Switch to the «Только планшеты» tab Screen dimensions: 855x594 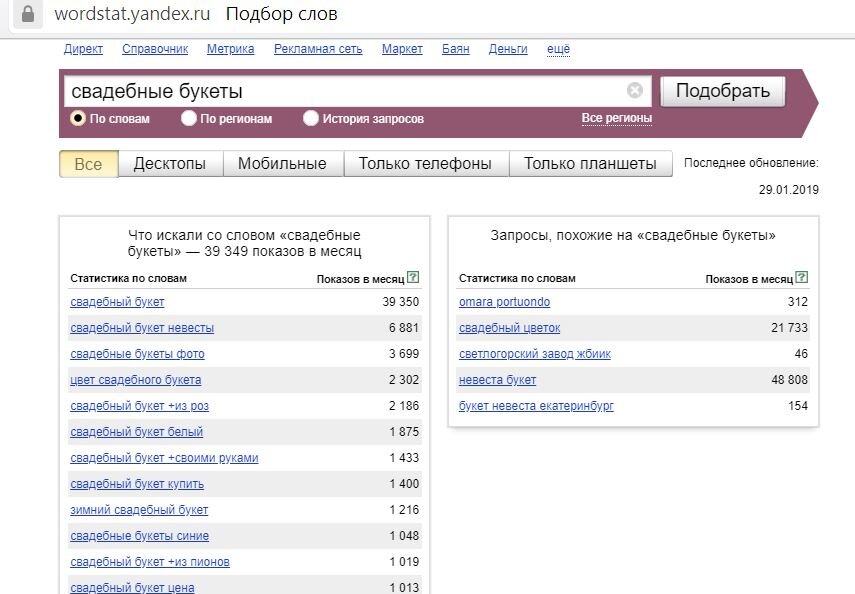589,161
